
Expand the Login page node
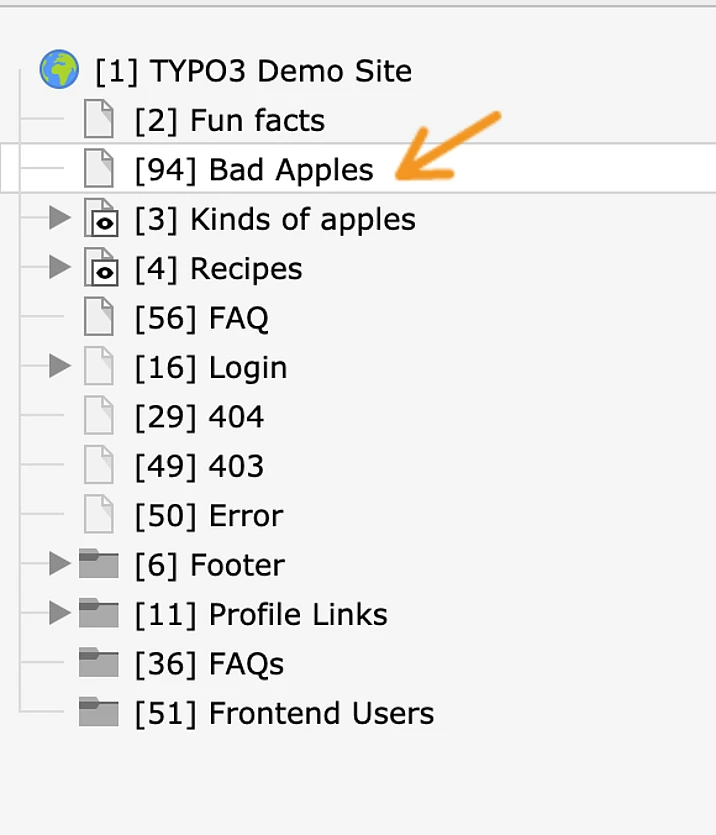click(x=60, y=366)
